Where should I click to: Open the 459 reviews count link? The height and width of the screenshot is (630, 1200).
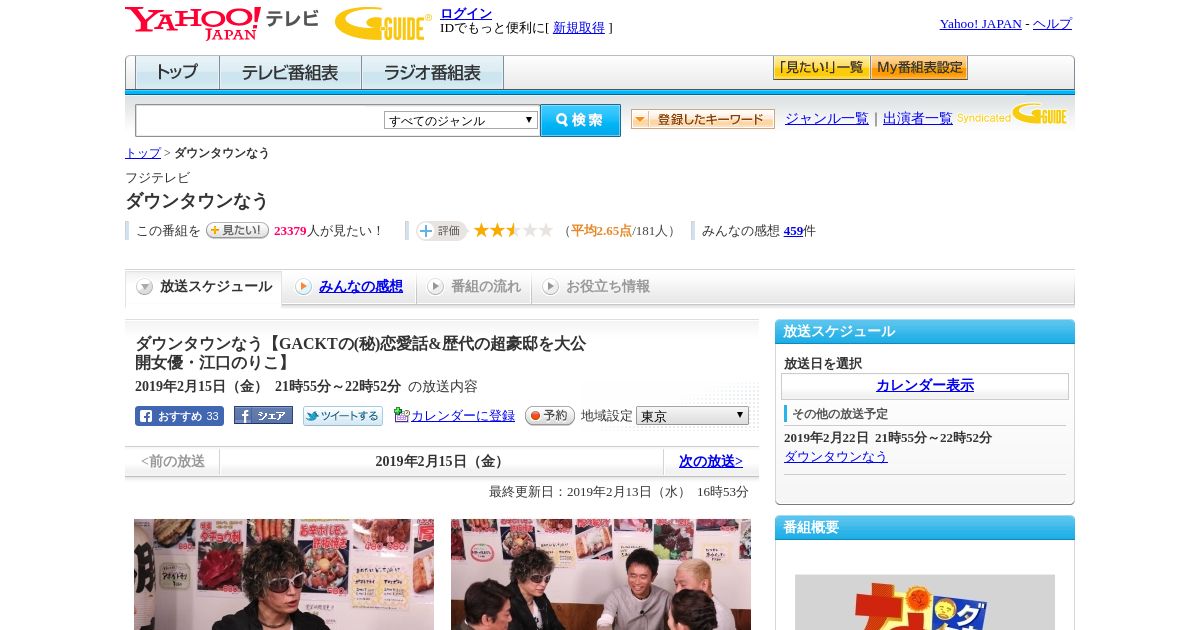point(793,231)
